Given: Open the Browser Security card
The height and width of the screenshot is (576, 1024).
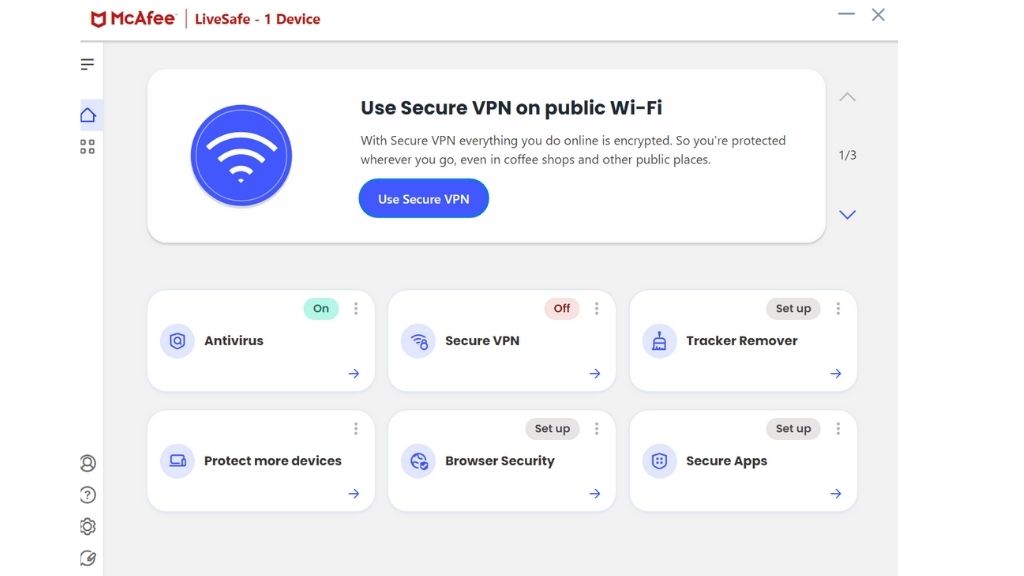Looking at the screenshot, I should click(502, 461).
